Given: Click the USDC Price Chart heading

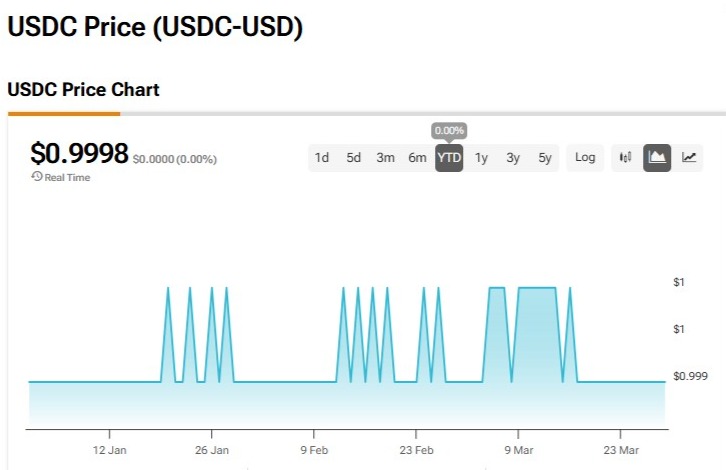Looking at the screenshot, I should tap(83, 89).
